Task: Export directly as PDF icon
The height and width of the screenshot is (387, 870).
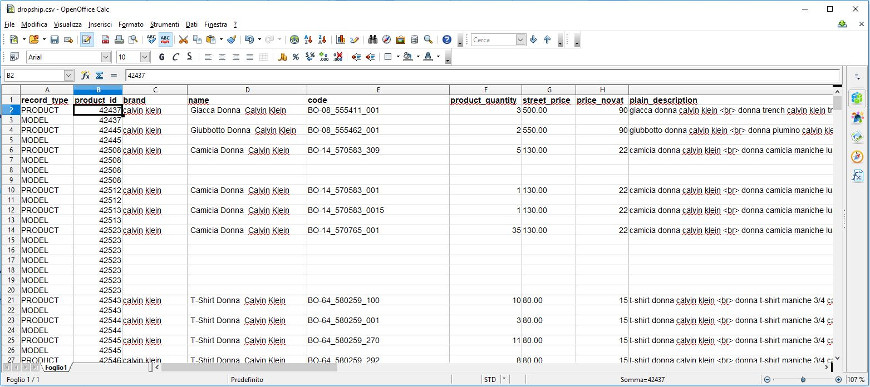Action: (x=105, y=39)
